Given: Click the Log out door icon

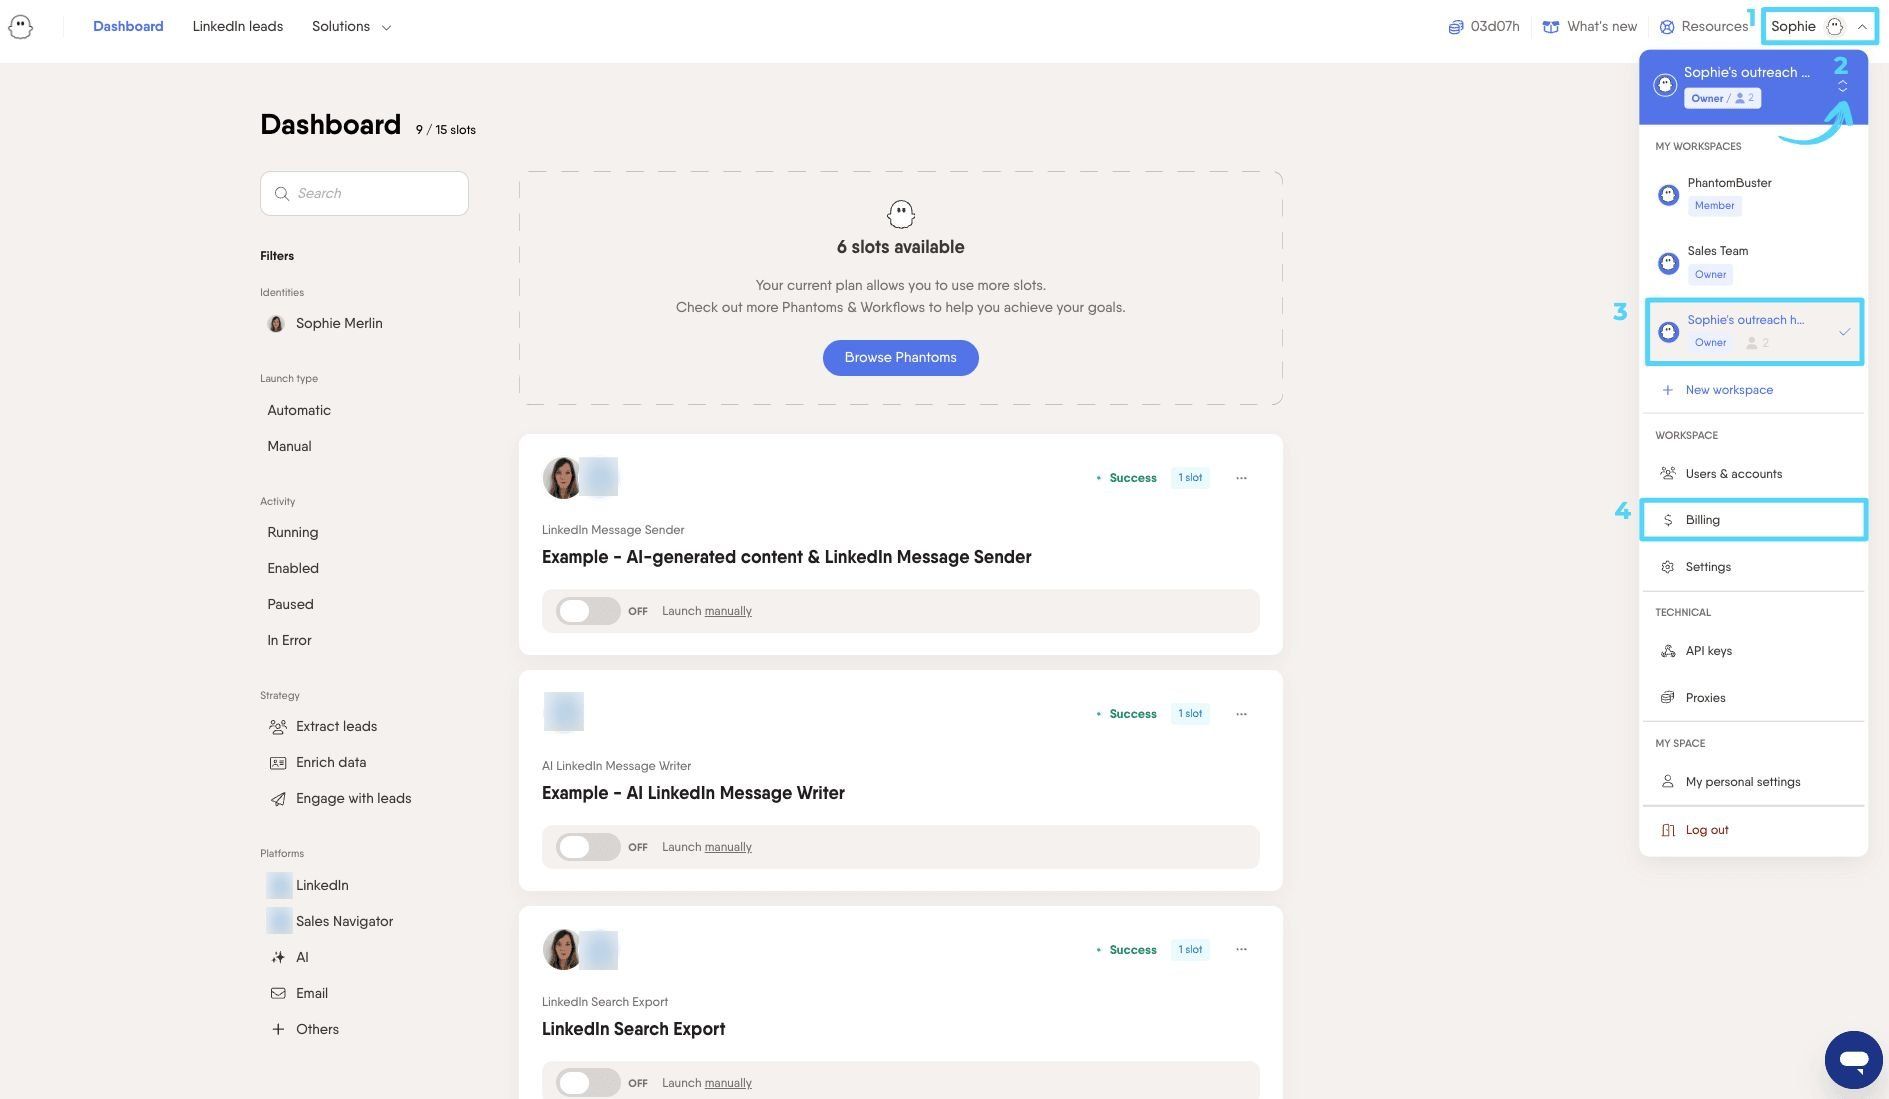Looking at the screenshot, I should 1667,830.
